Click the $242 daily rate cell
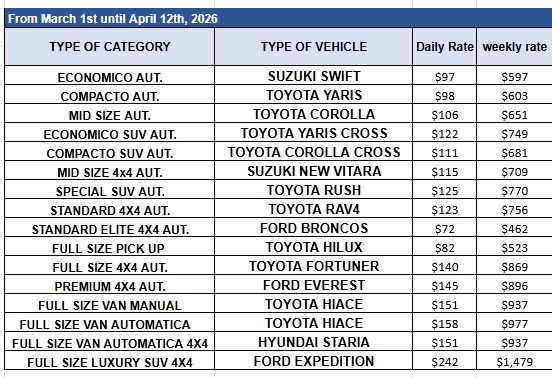 click(x=445, y=361)
